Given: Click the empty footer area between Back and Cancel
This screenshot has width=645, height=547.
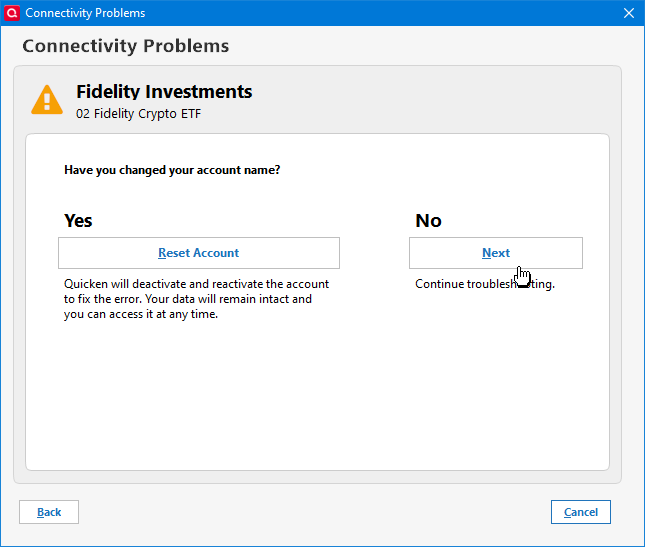Looking at the screenshot, I should coord(314,512).
